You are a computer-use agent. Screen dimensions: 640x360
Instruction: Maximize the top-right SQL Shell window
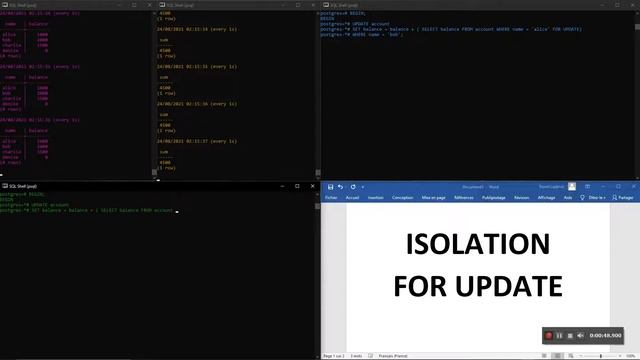click(x=617, y=5)
